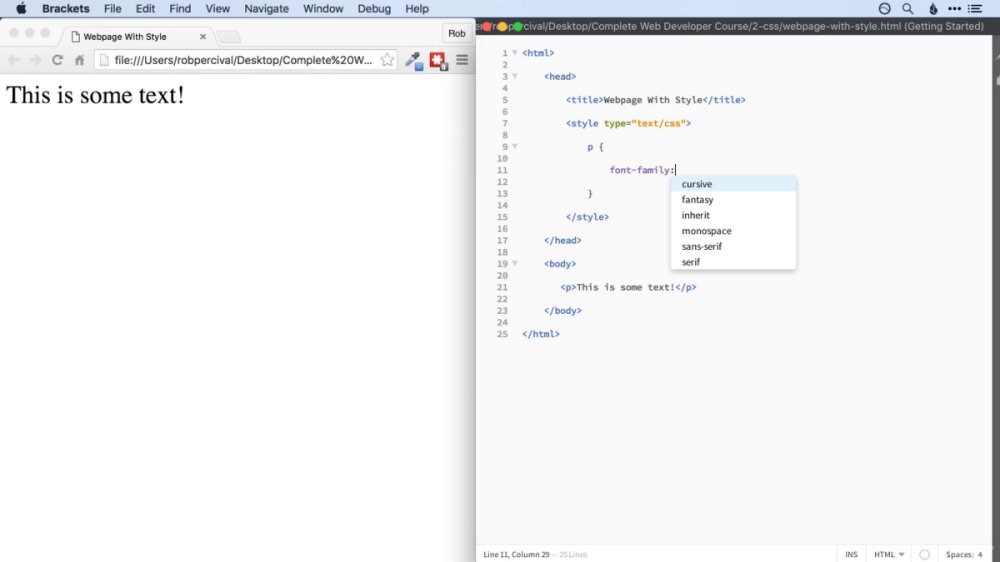1000x562 pixels.
Task: Click the circular status icon in menu bar
Action: point(885,8)
